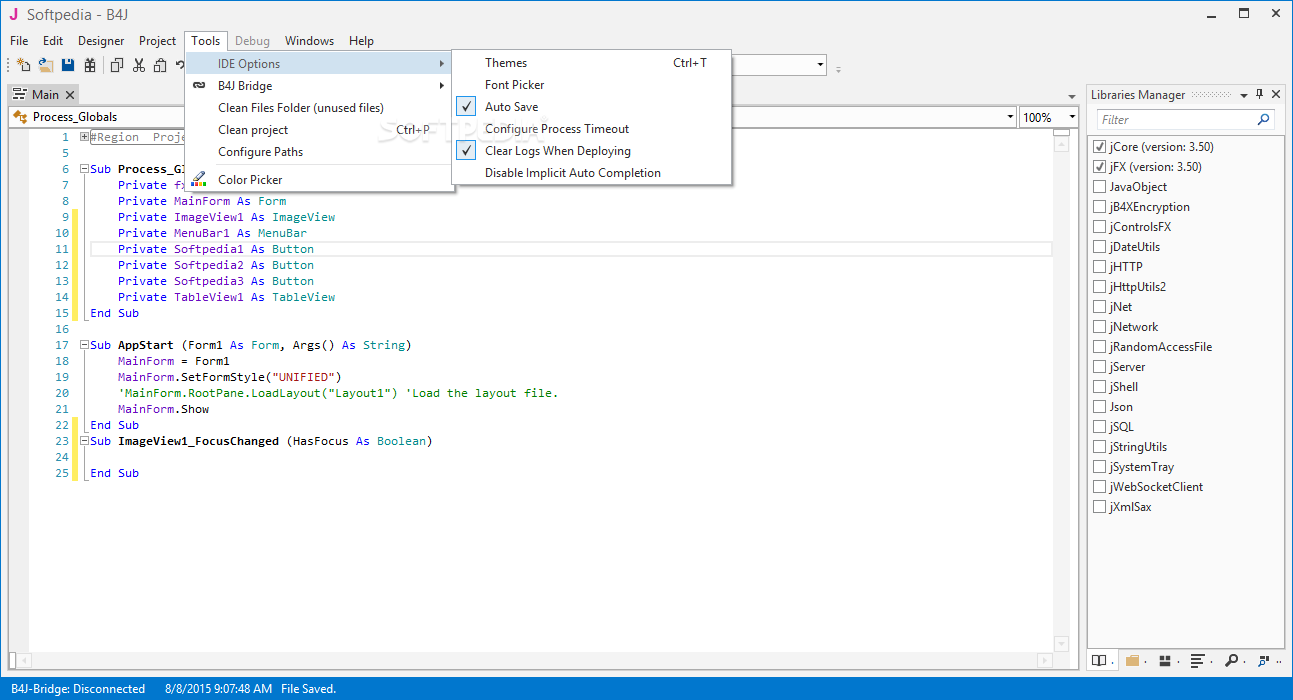The height and width of the screenshot is (700, 1293).
Task: Click the Process_Globals sub icon
Action: point(20,117)
